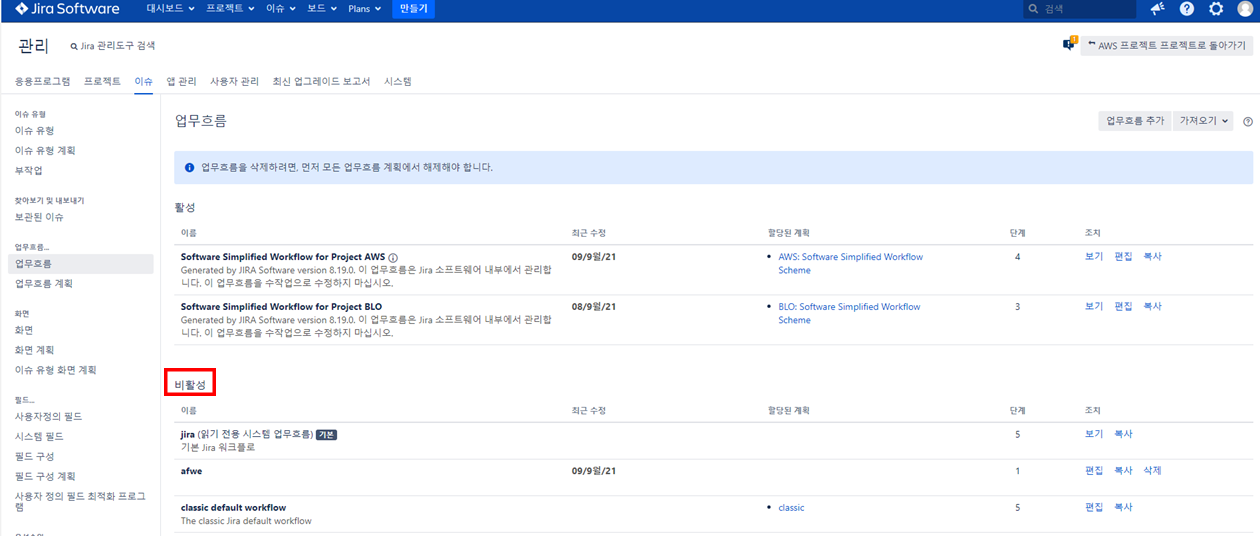Open 업무흐름 계획 in the sidebar
Image resolution: width=1260 pixels, height=536 pixels.
pos(43,284)
